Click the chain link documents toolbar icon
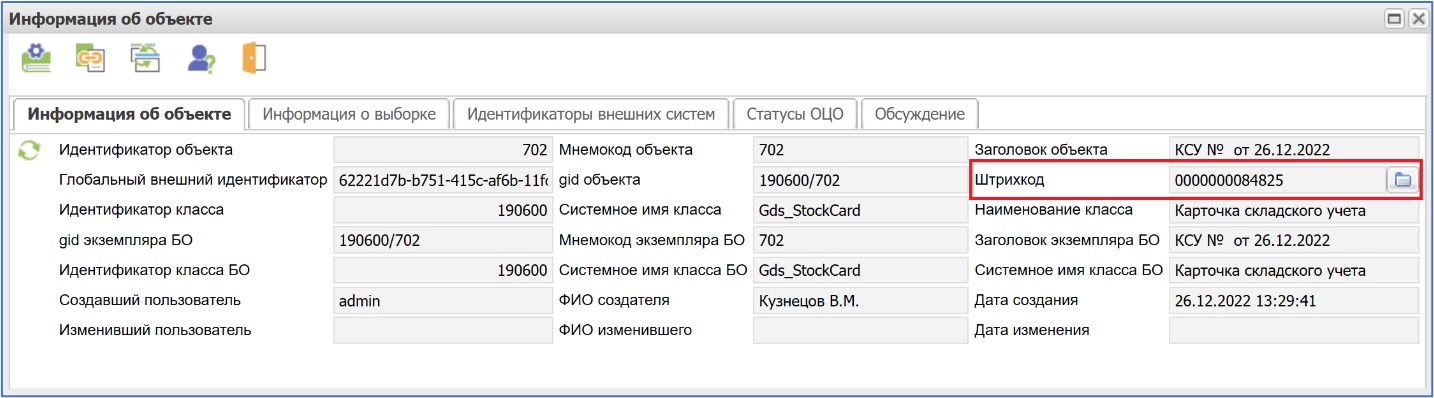Viewport: 1434px width, 398px height. [x=90, y=58]
